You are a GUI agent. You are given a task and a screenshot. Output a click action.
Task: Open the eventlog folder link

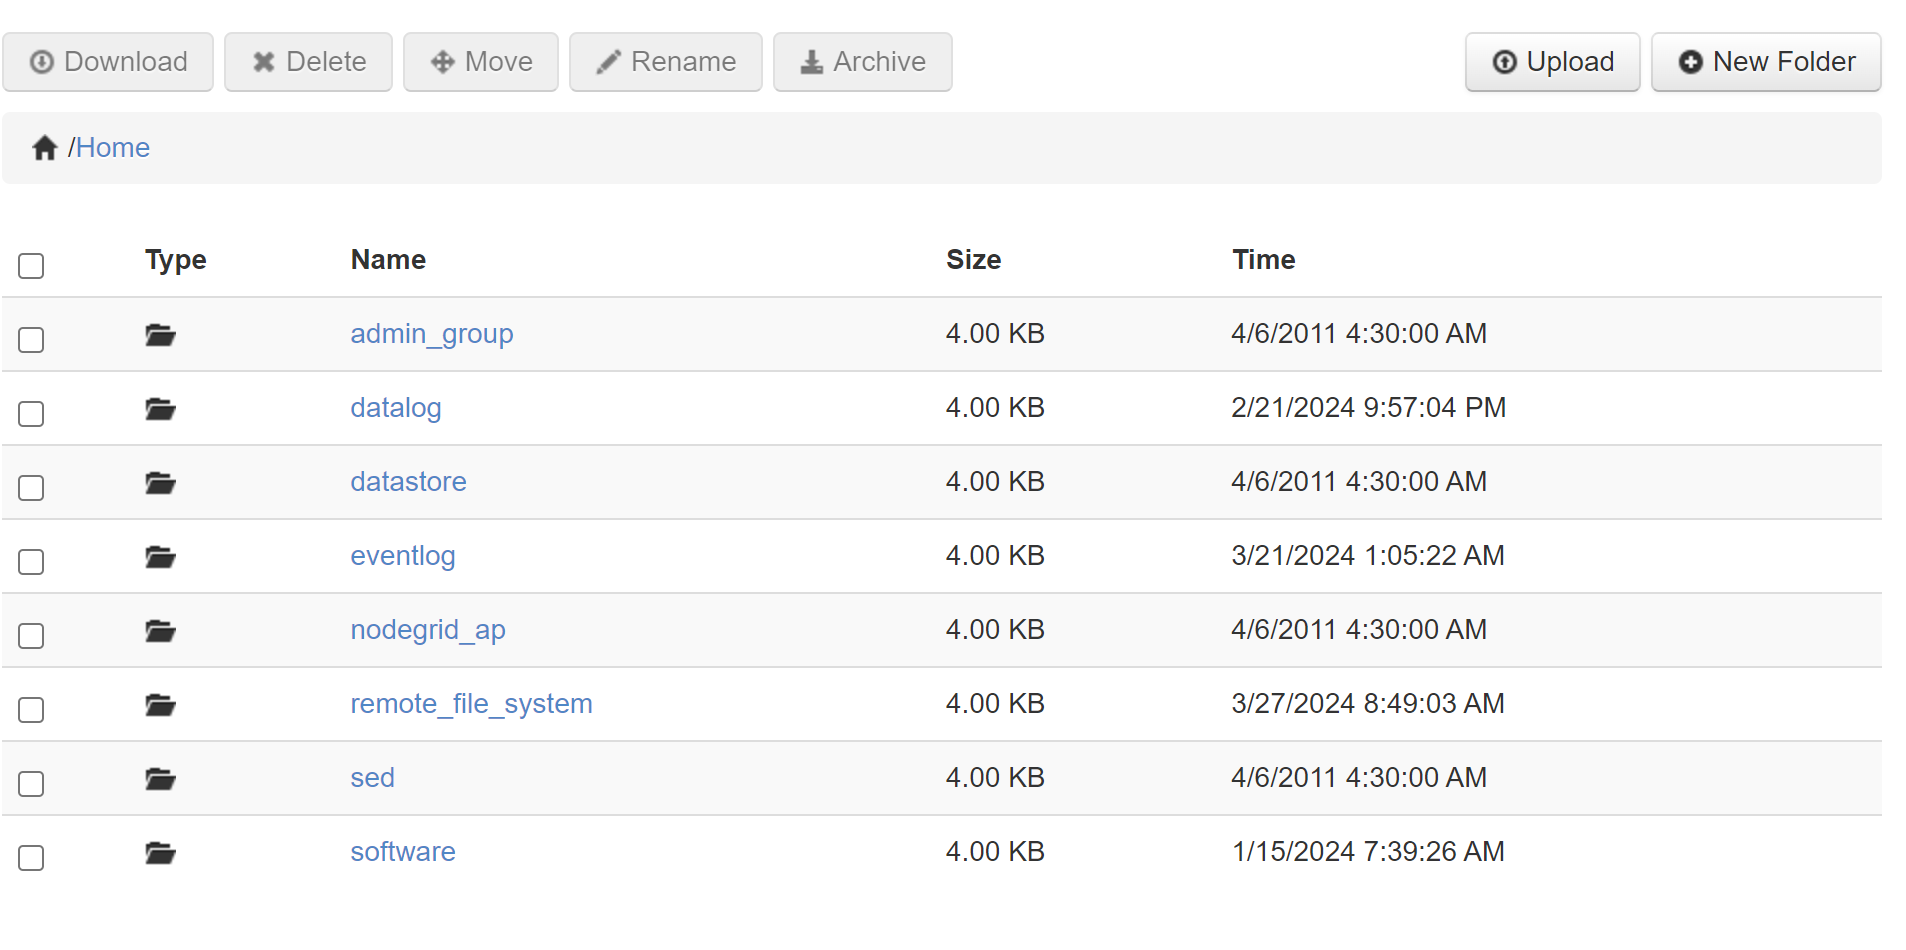403,556
